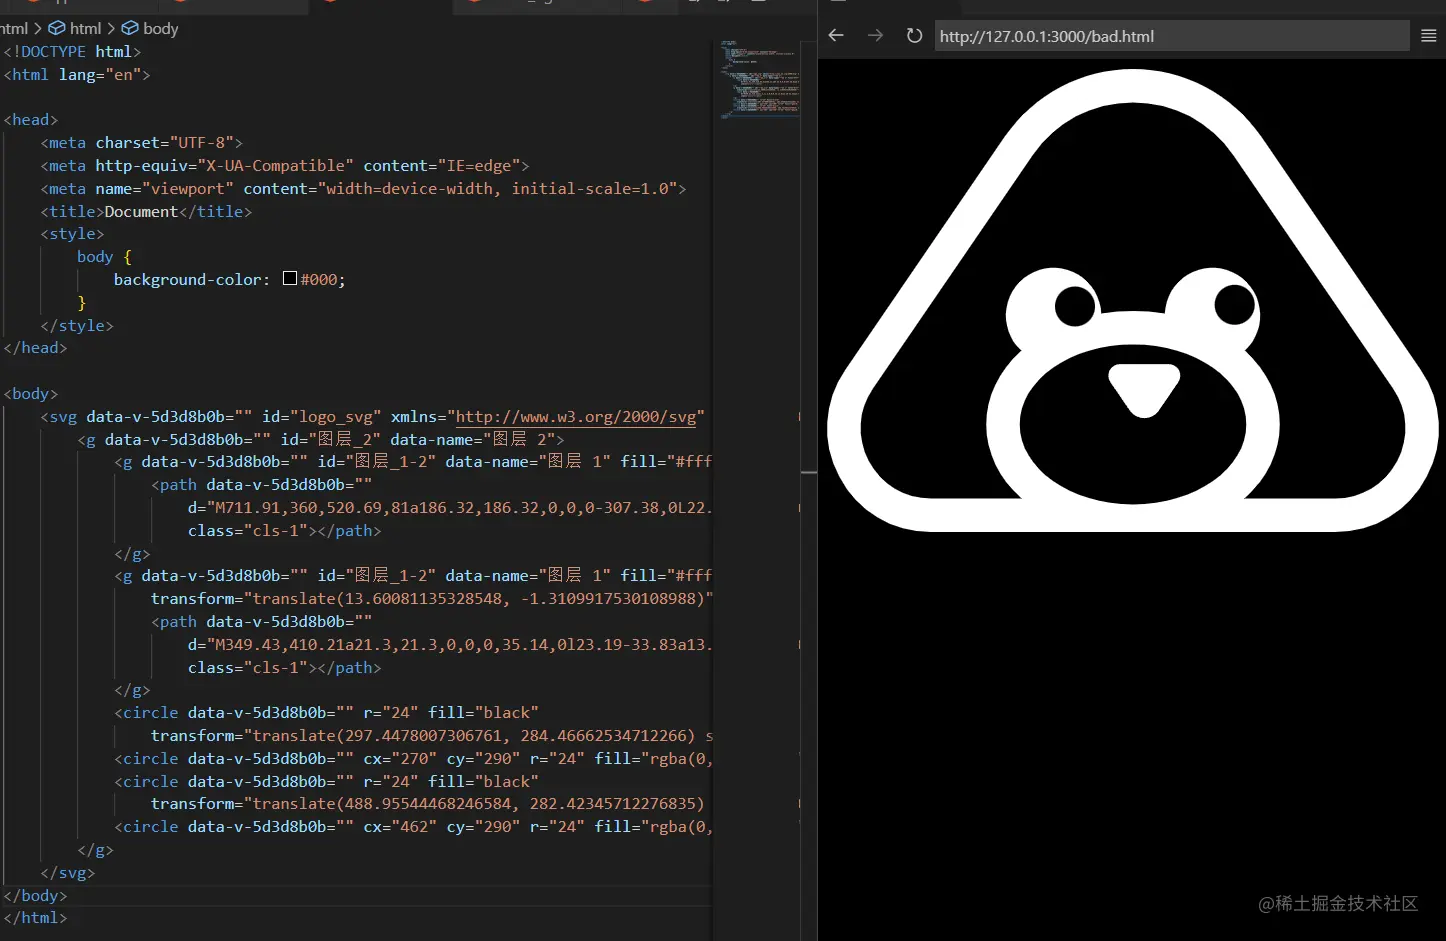Click the translate(13.60081135328548 transform line

[432, 599]
